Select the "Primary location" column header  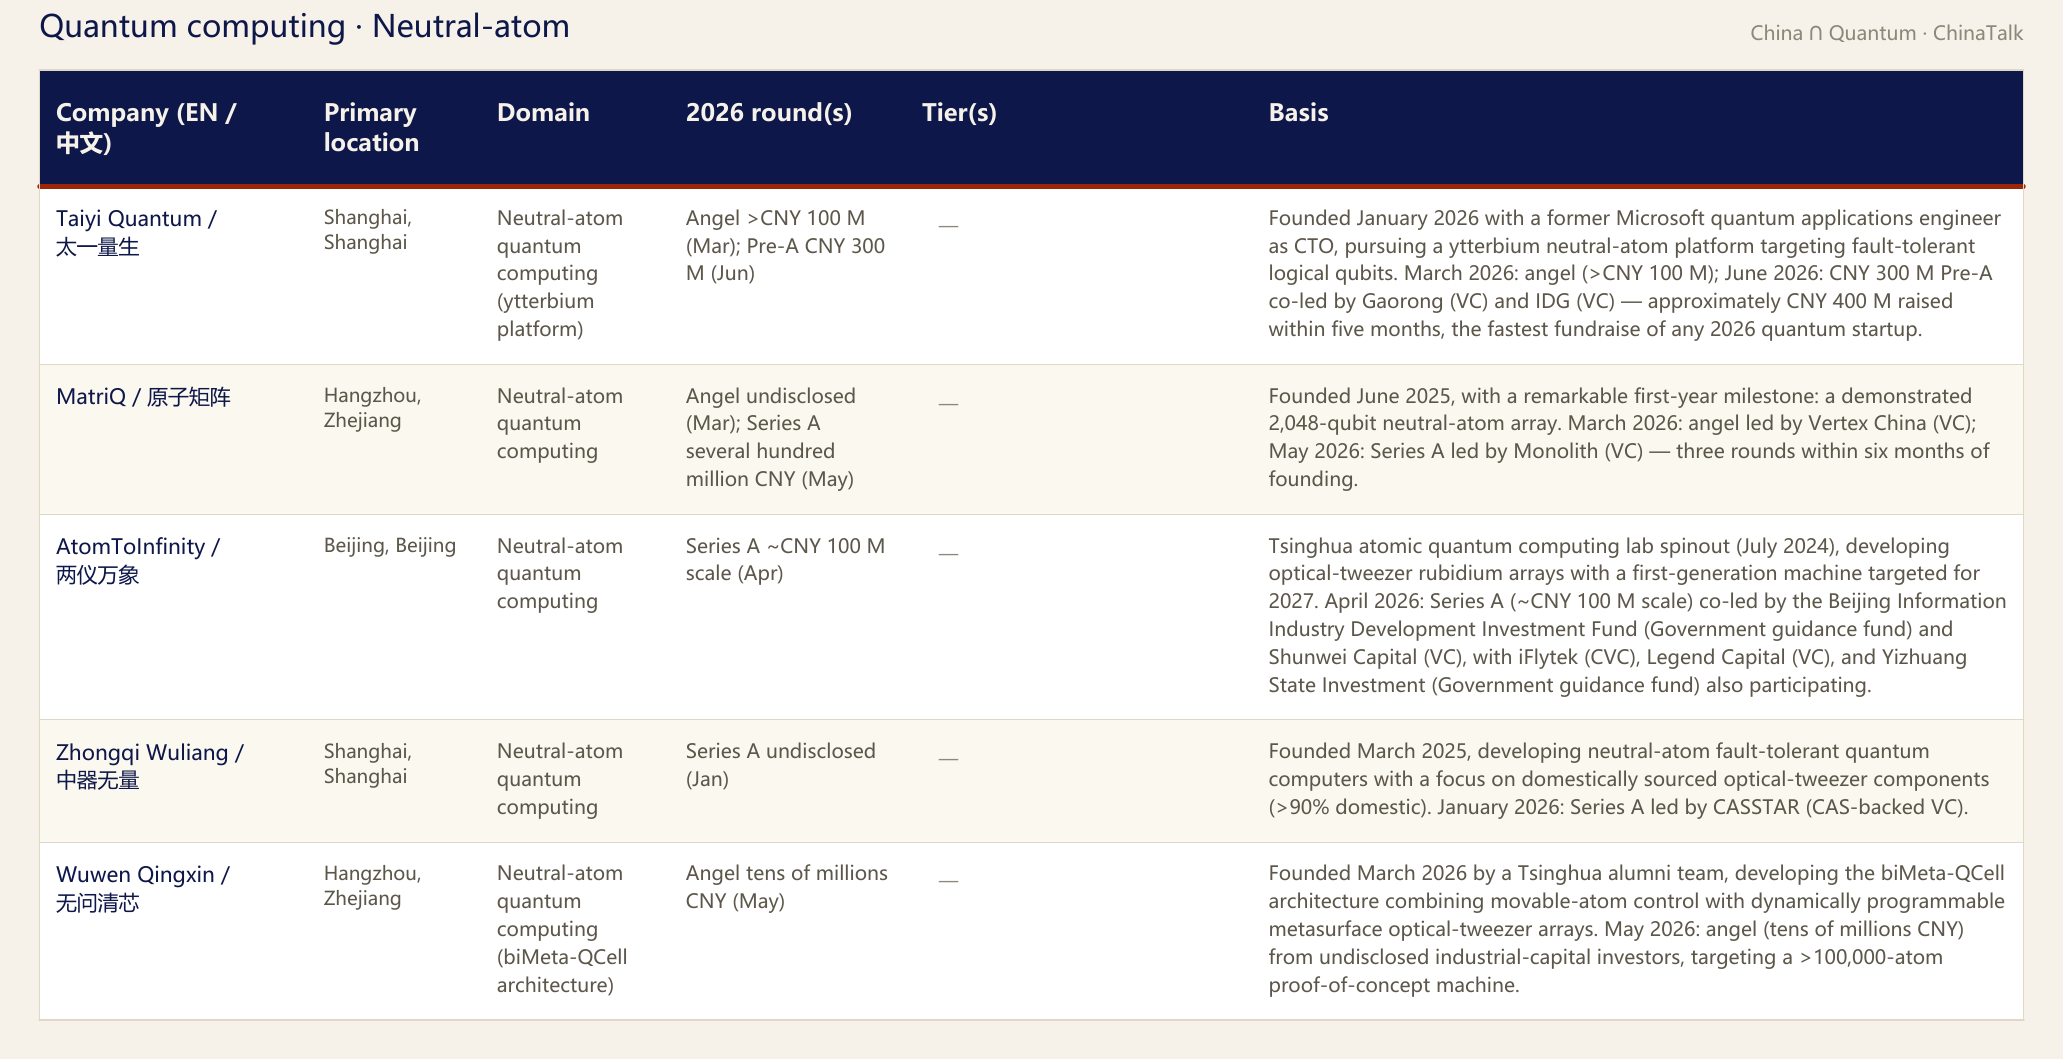[x=371, y=127]
